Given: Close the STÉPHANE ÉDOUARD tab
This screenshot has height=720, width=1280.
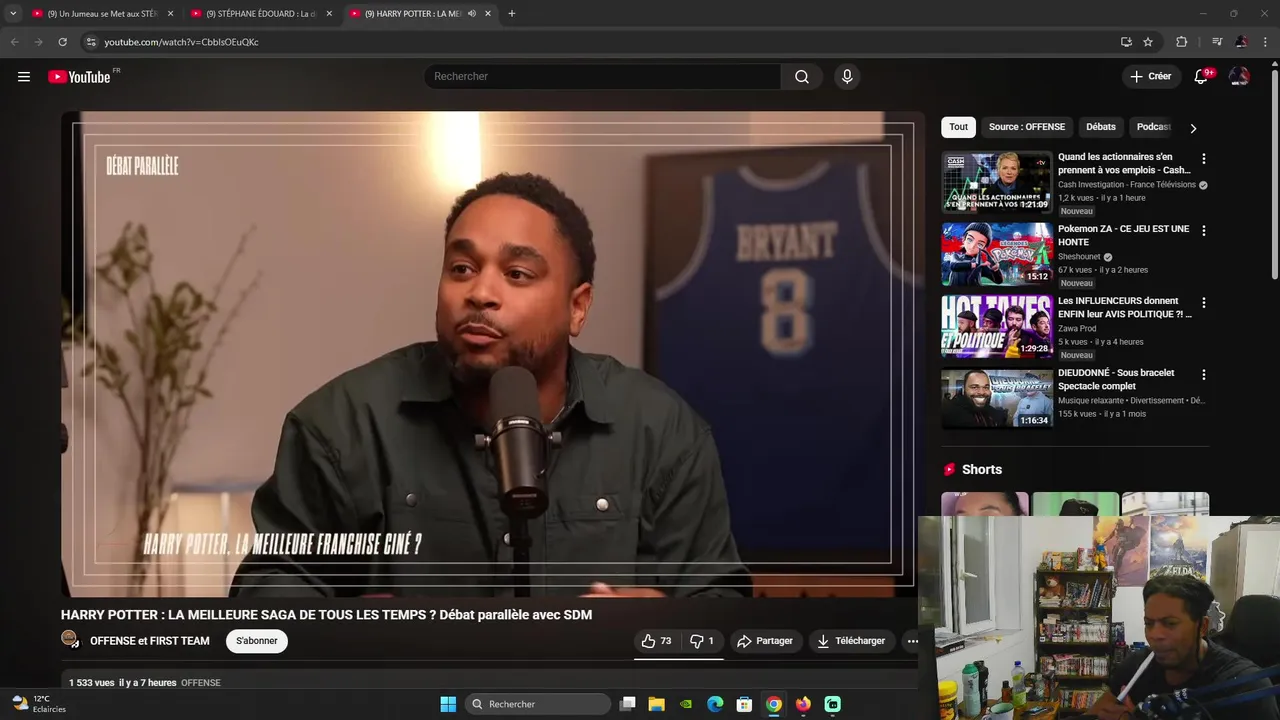Looking at the screenshot, I should point(329,14).
